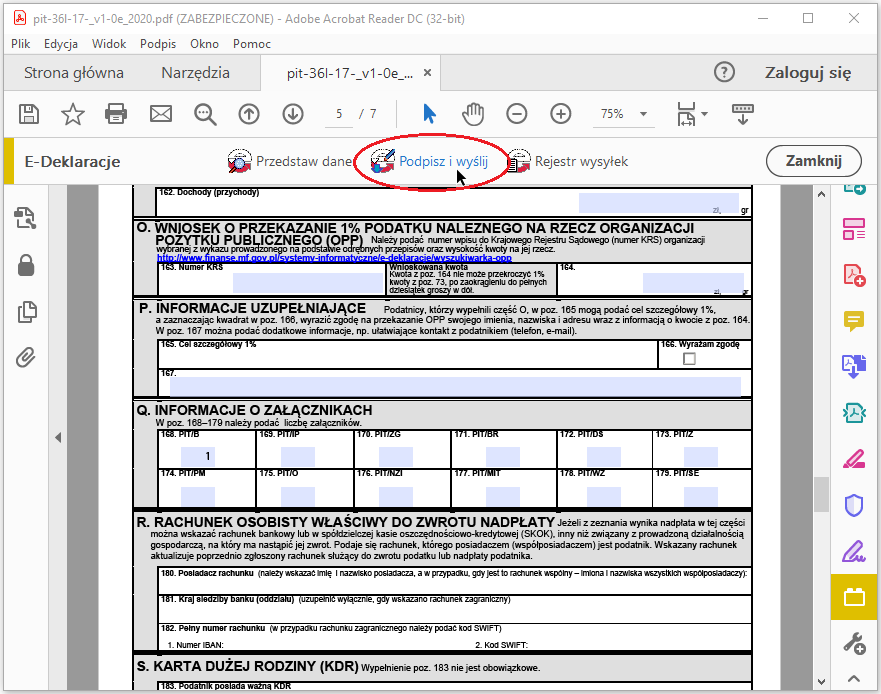Open the scrolling mode toolbar icon
The width and height of the screenshot is (881, 694).
pos(742,114)
